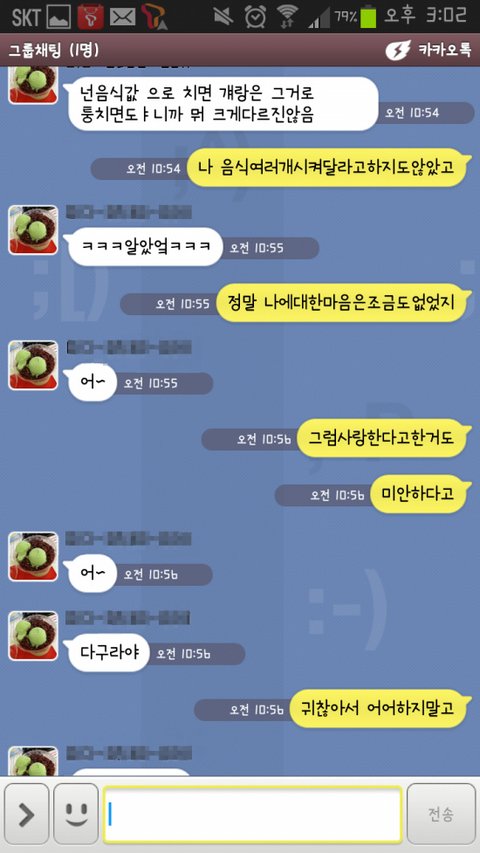
Task: Tap the alarm clock status icon
Action: pos(255,16)
